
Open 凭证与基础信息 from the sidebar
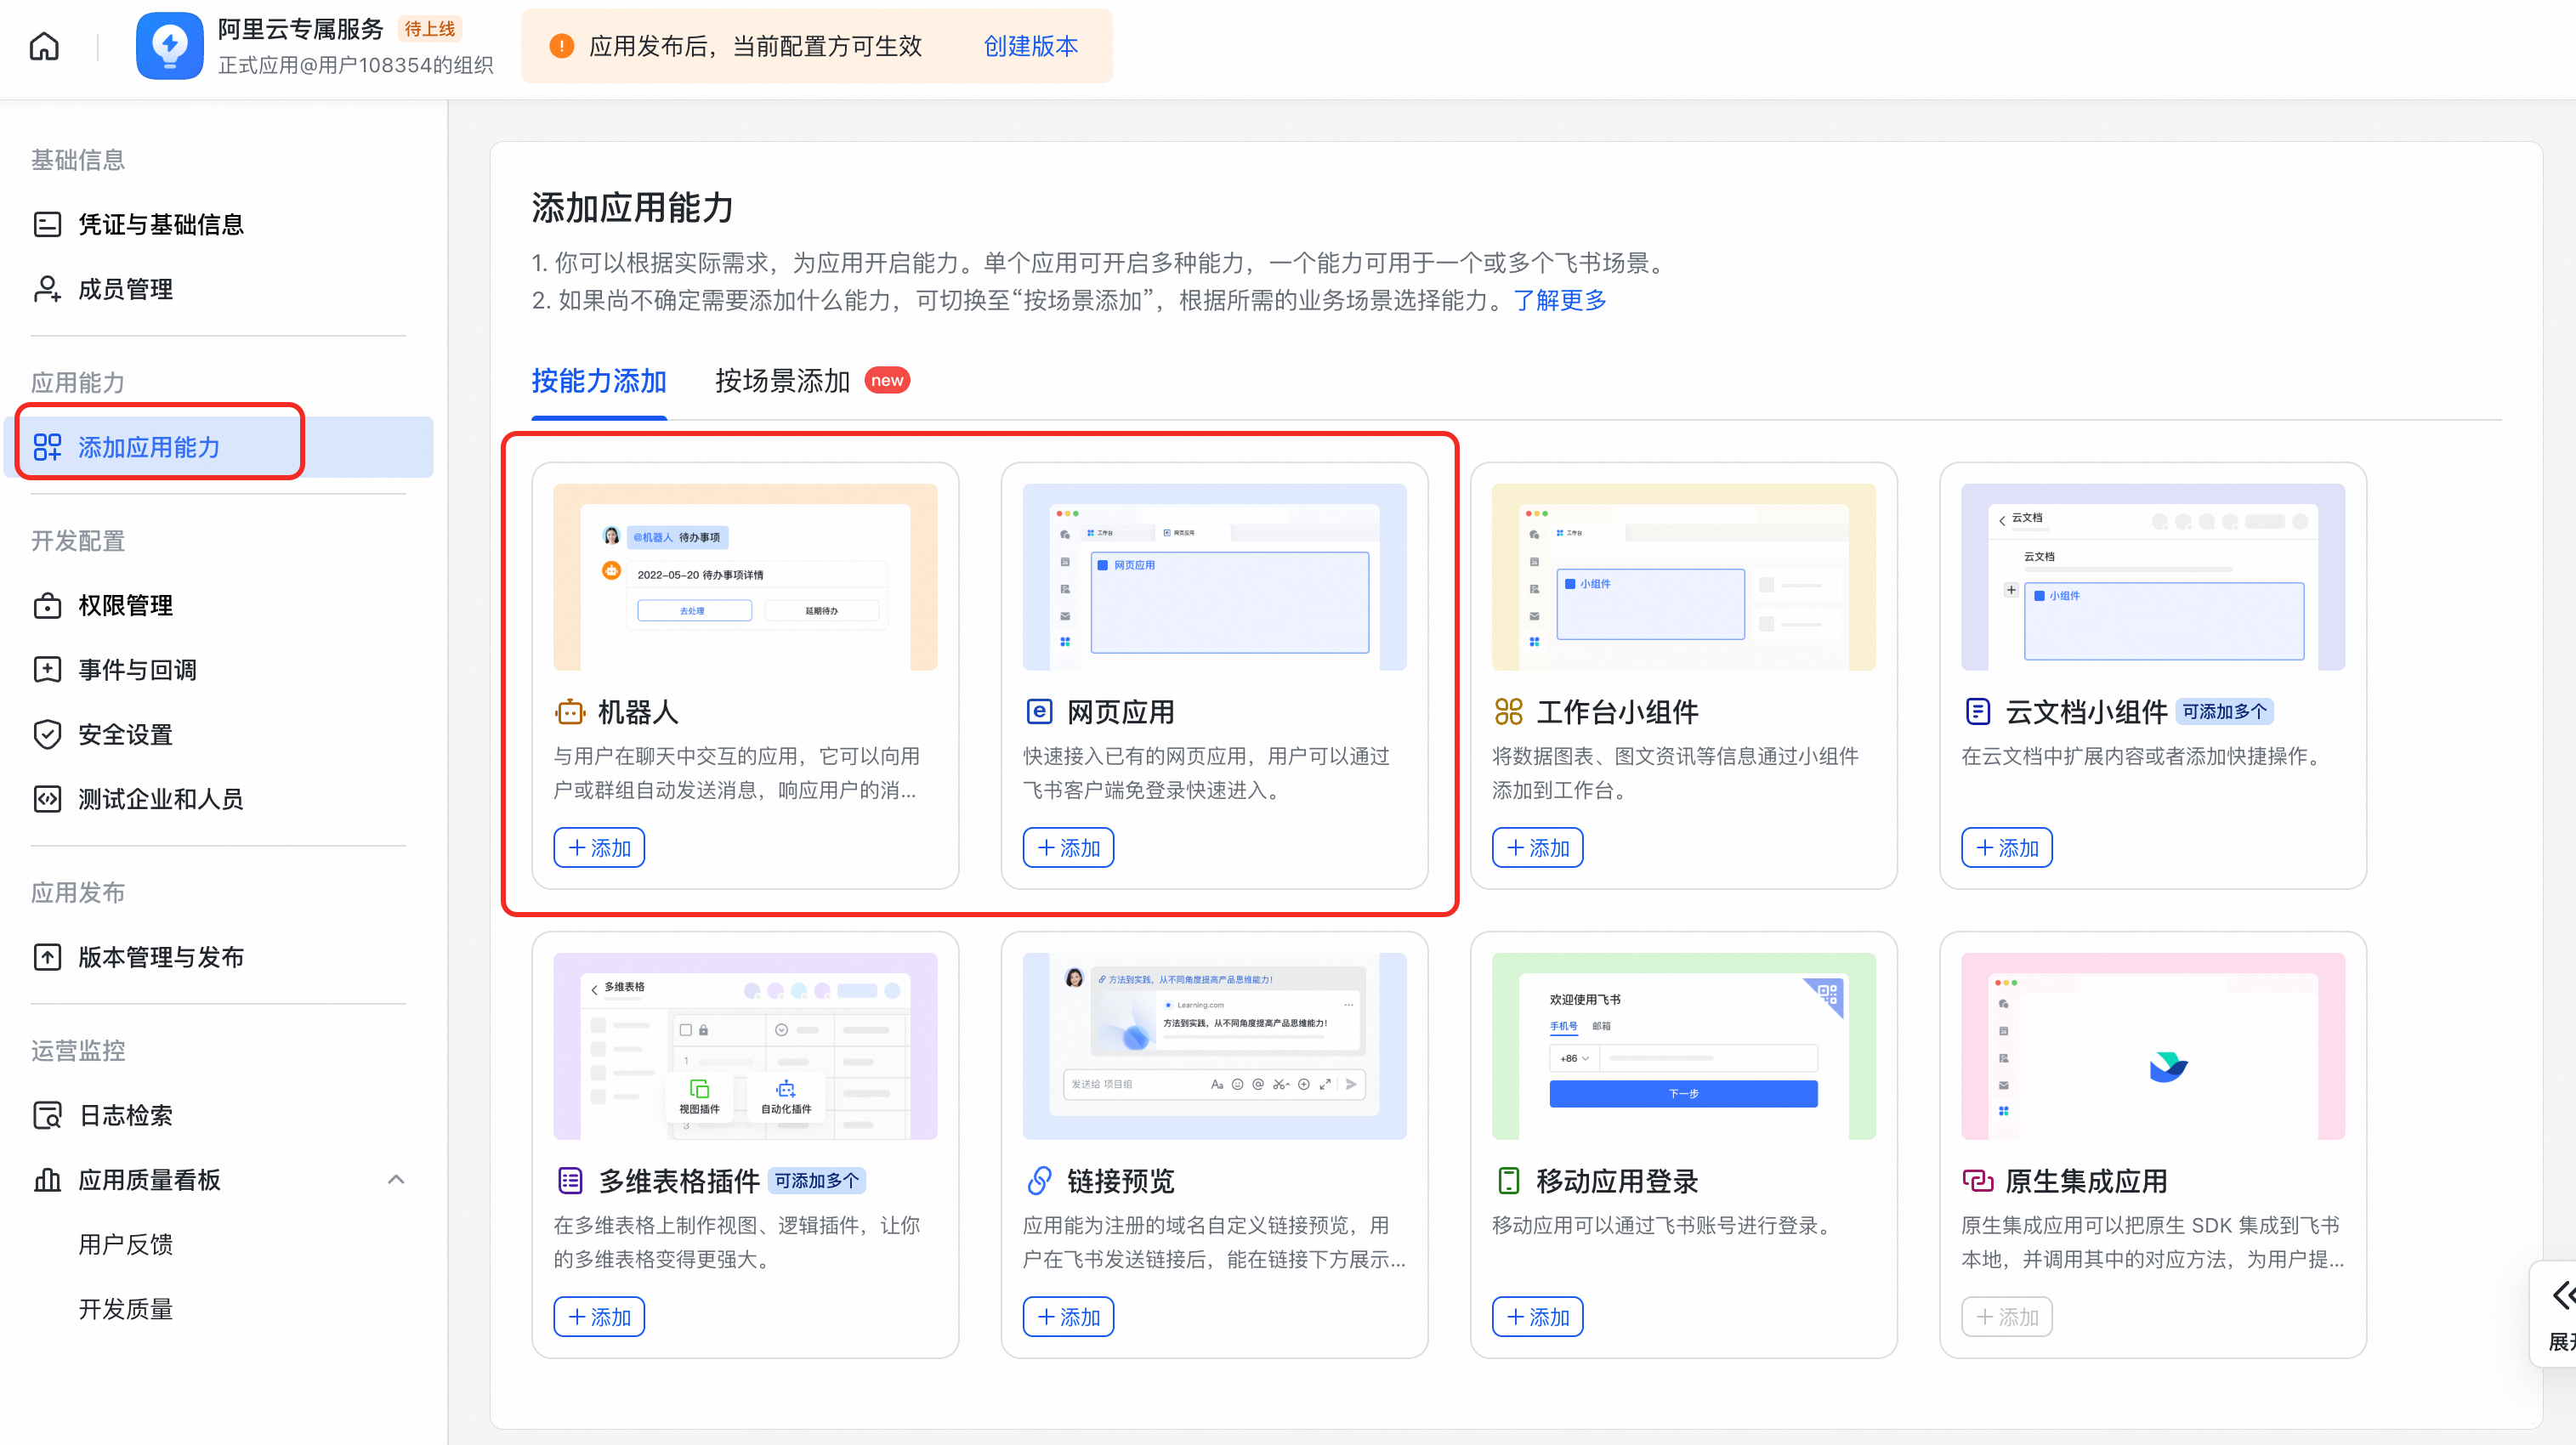point(160,224)
